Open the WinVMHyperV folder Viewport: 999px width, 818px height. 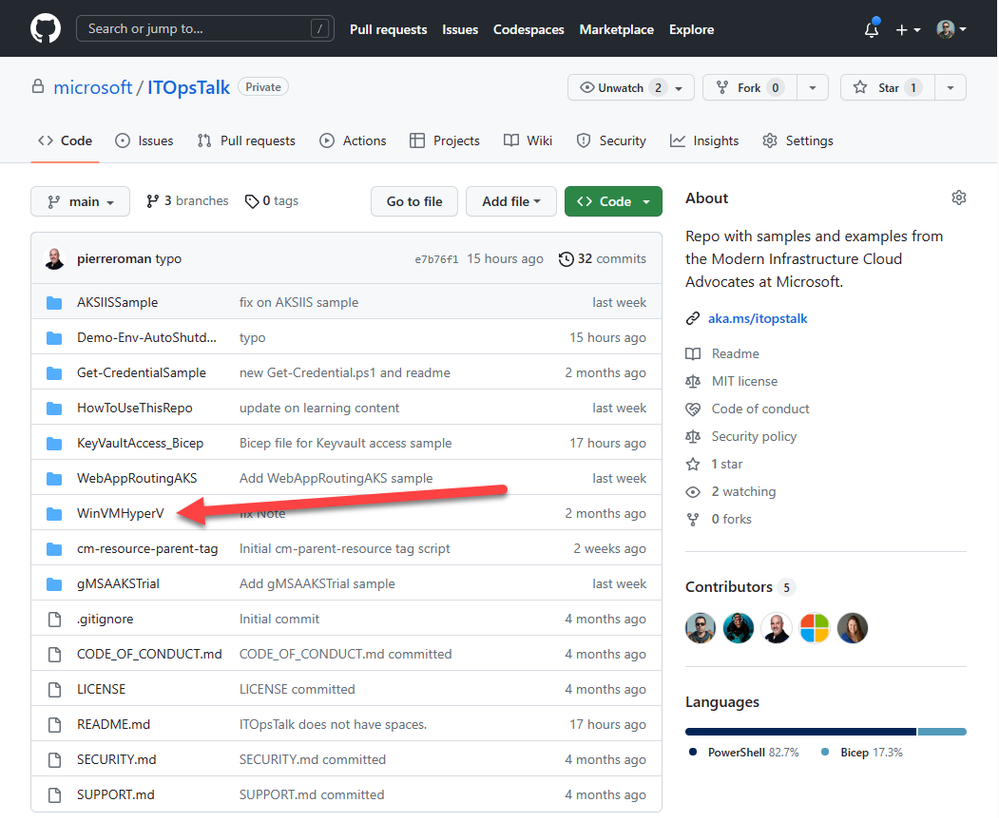(120, 513)
